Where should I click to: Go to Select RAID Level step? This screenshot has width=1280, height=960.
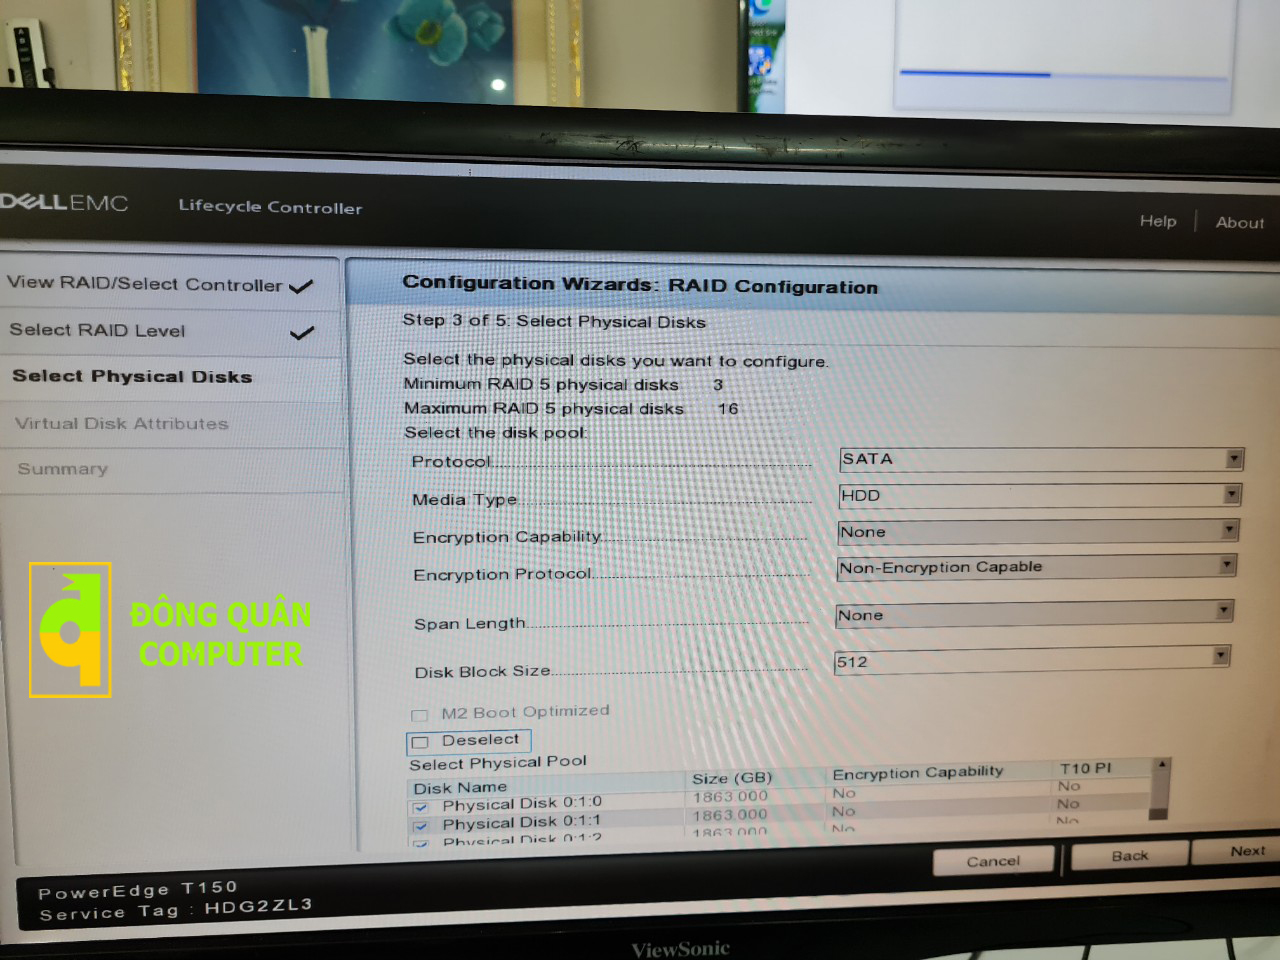(x=97, y=330)
